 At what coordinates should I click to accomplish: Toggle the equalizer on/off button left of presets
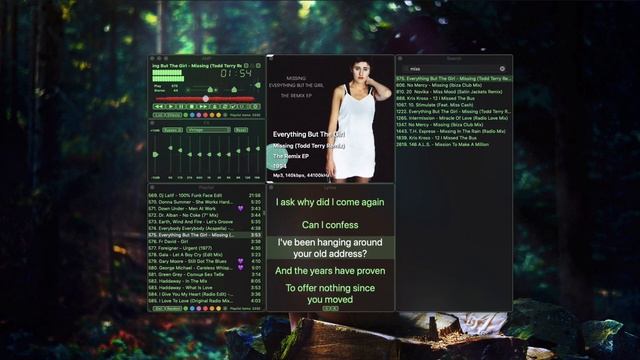[172, 130]
